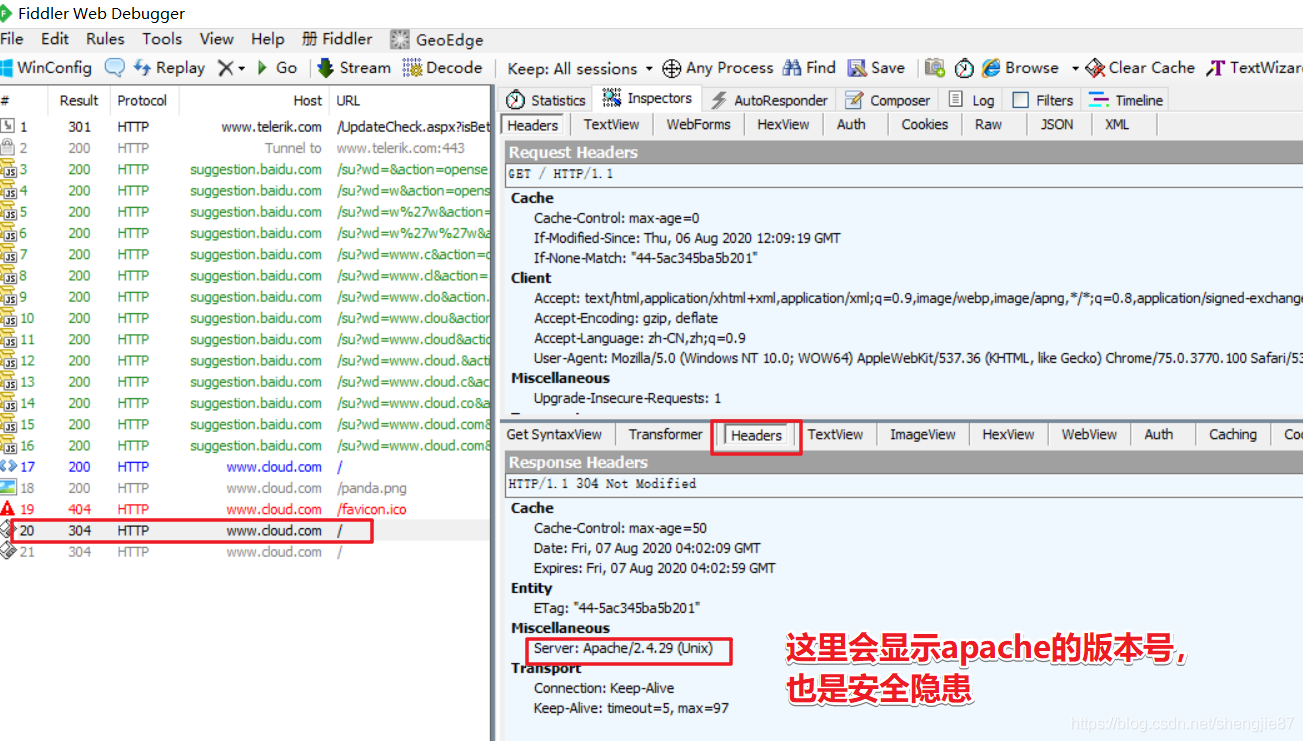Save sessions using the Save button
Viewport: 1304px width, 742px height.
point(876,68)
